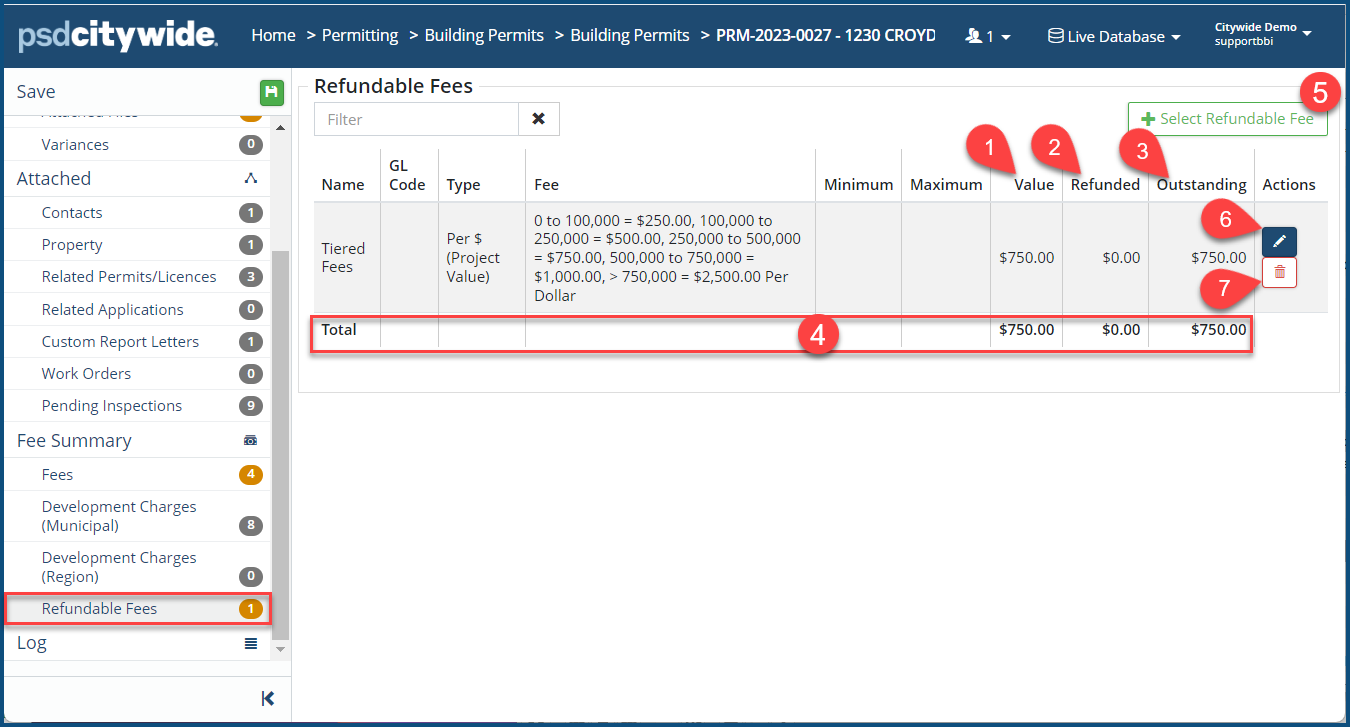Sort by the Maximum column header
The image size is (1350, 727).
click(946, 185)
